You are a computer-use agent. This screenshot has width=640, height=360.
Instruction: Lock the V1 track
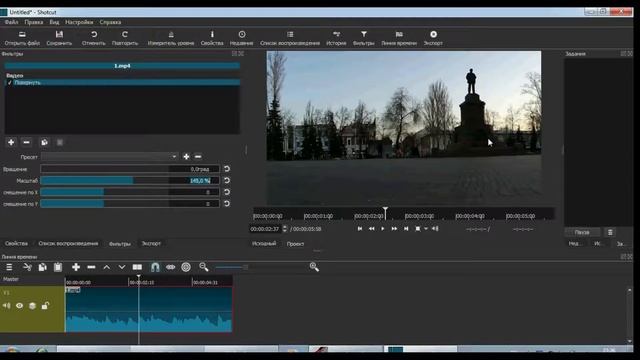coord(45,305)
